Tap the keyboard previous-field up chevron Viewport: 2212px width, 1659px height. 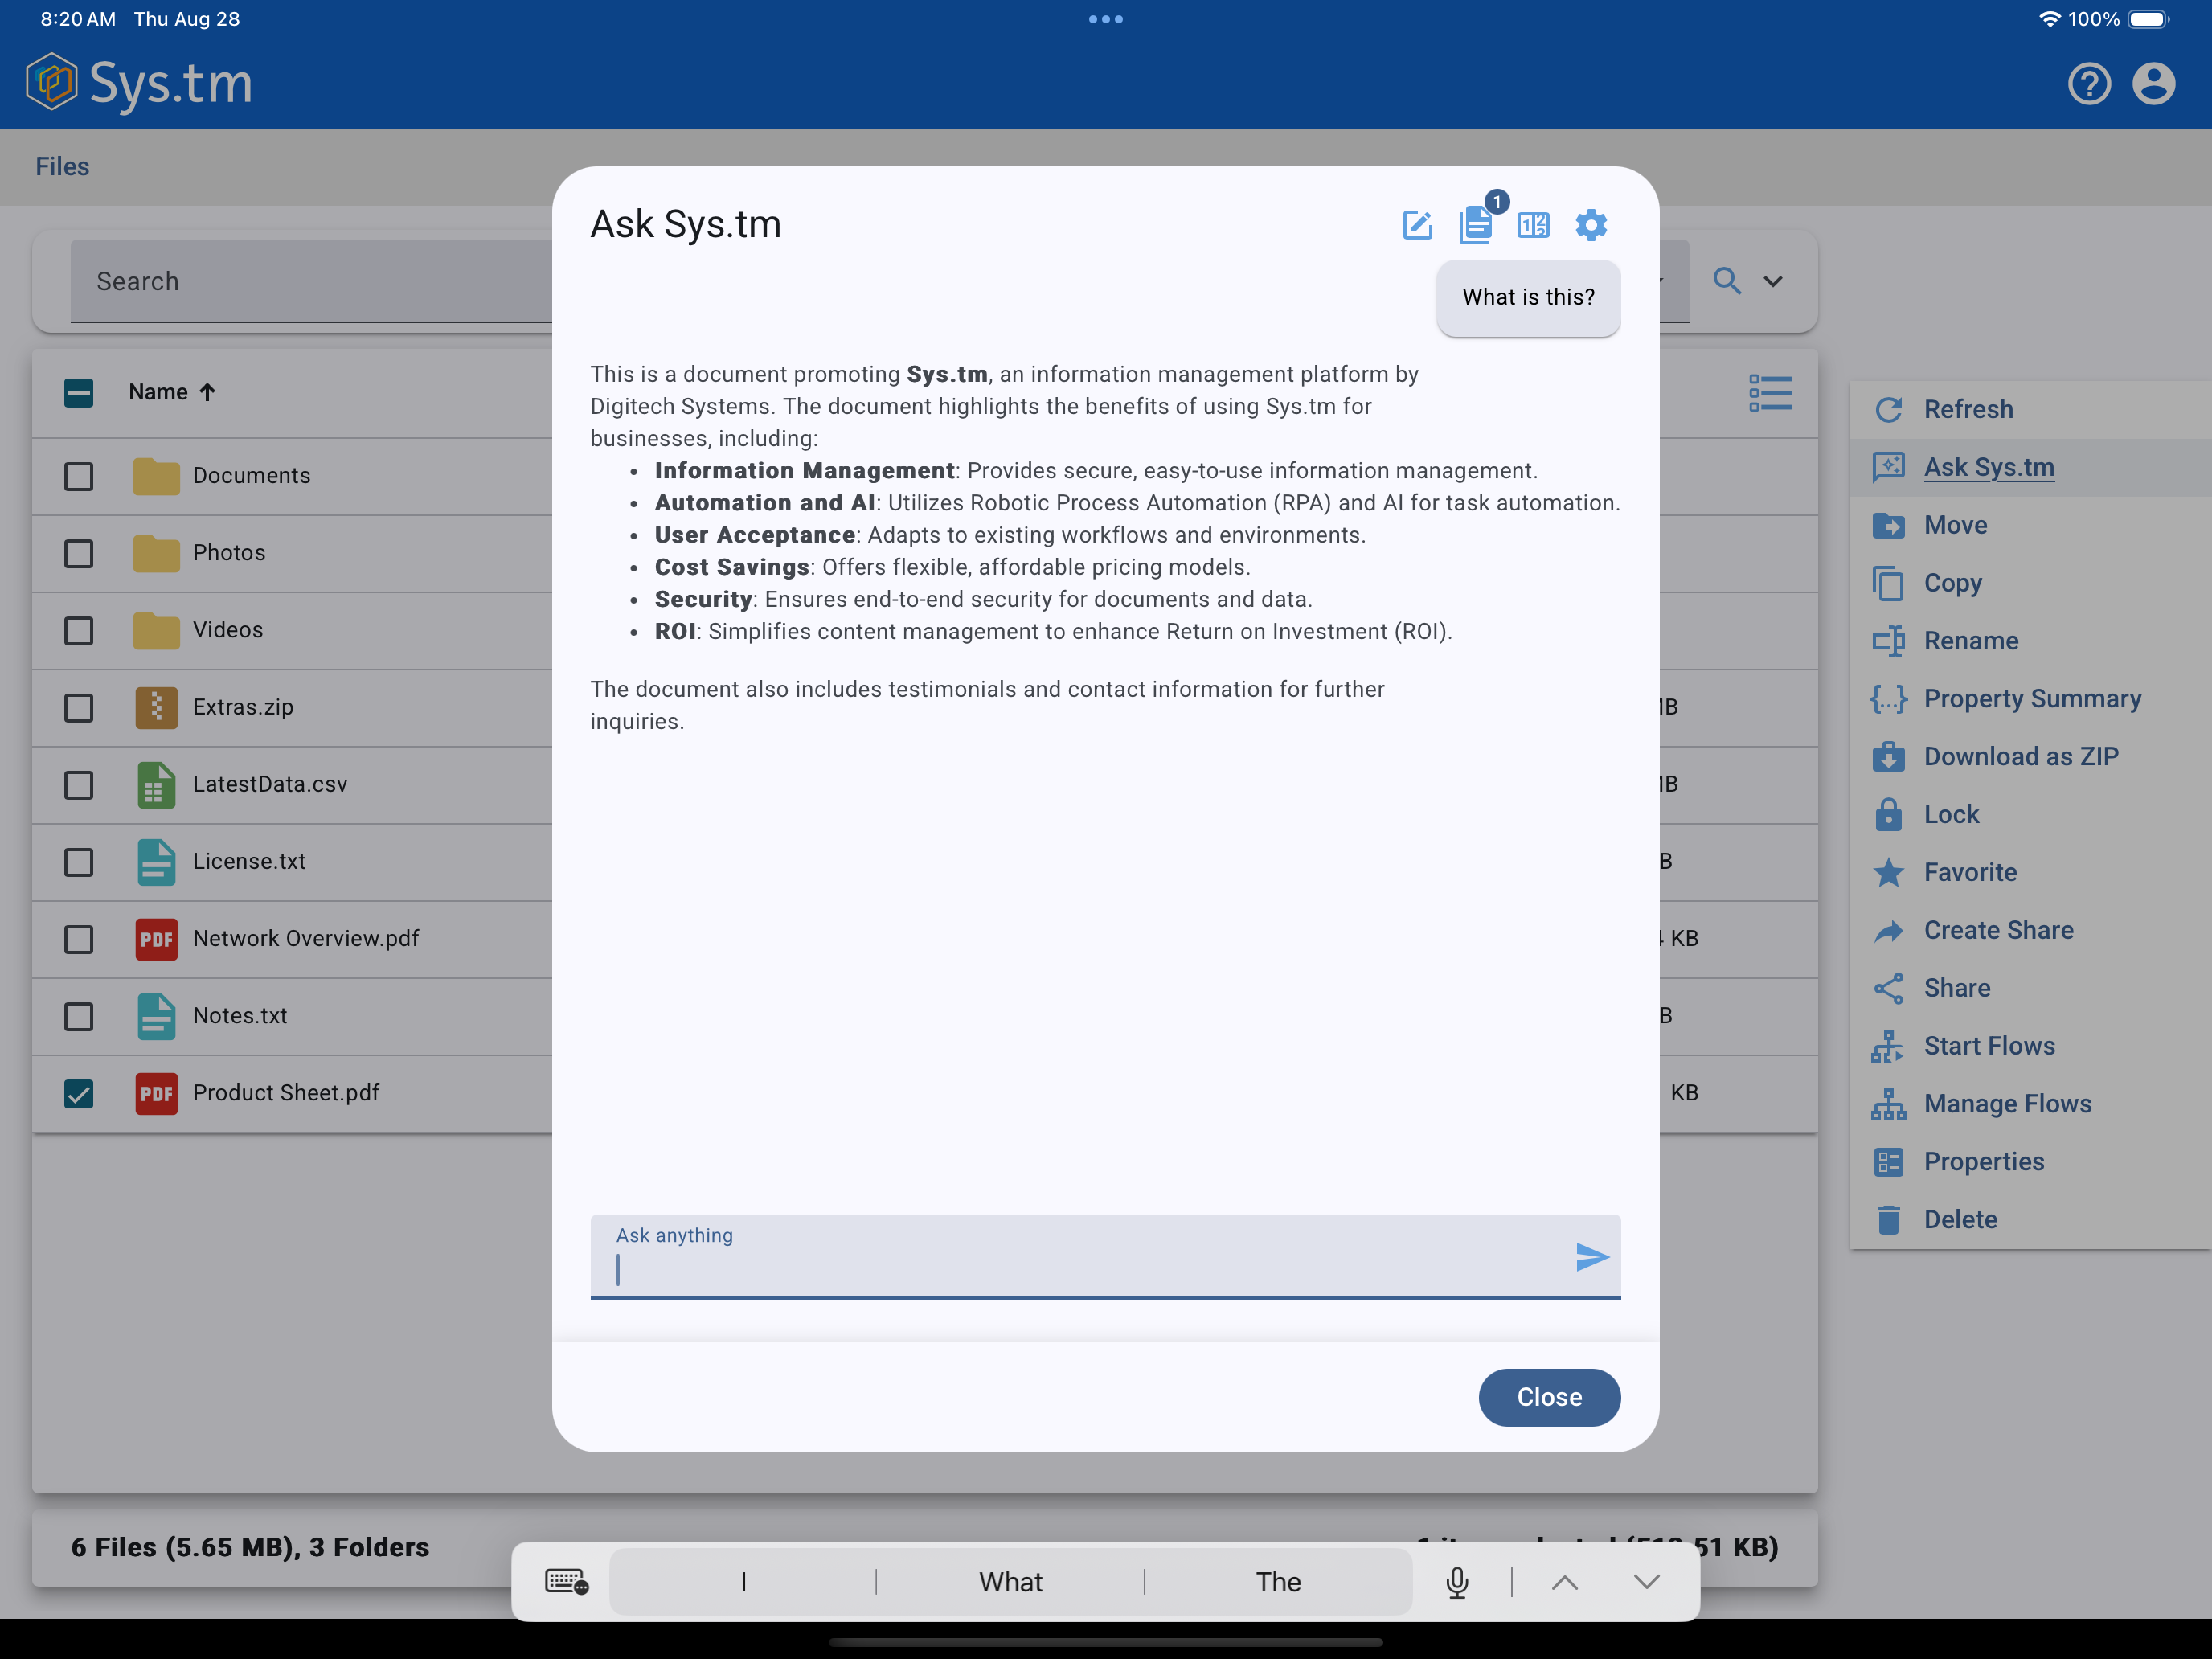pyautogui.click(x=1565, y=1582)
